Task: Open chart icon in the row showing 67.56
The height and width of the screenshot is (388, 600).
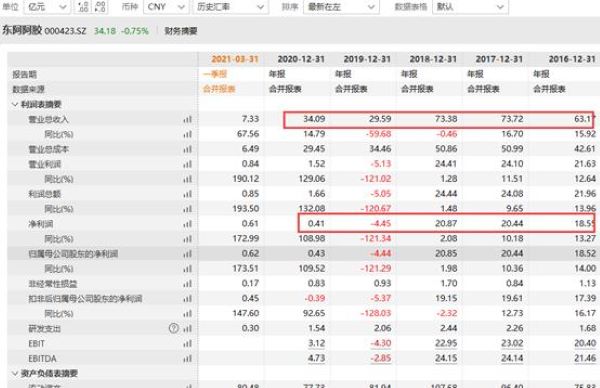Action: 188,134
